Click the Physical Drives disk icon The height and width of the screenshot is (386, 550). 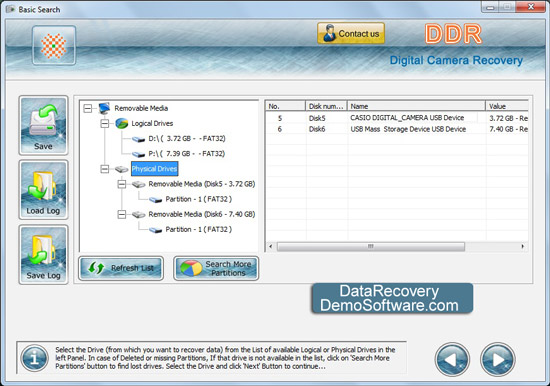click(x=121, y=169)
